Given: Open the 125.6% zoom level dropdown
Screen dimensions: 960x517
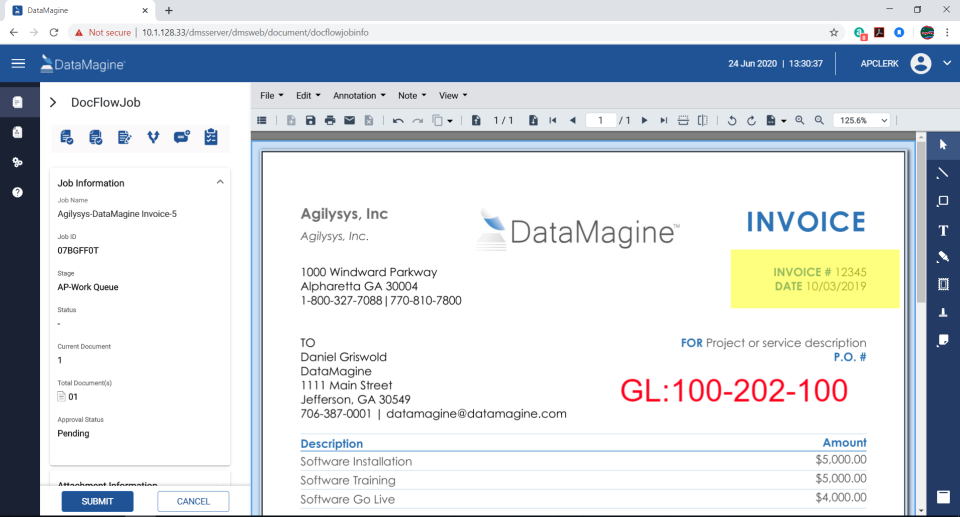Looking at the screenshot, I should [862, 121].
